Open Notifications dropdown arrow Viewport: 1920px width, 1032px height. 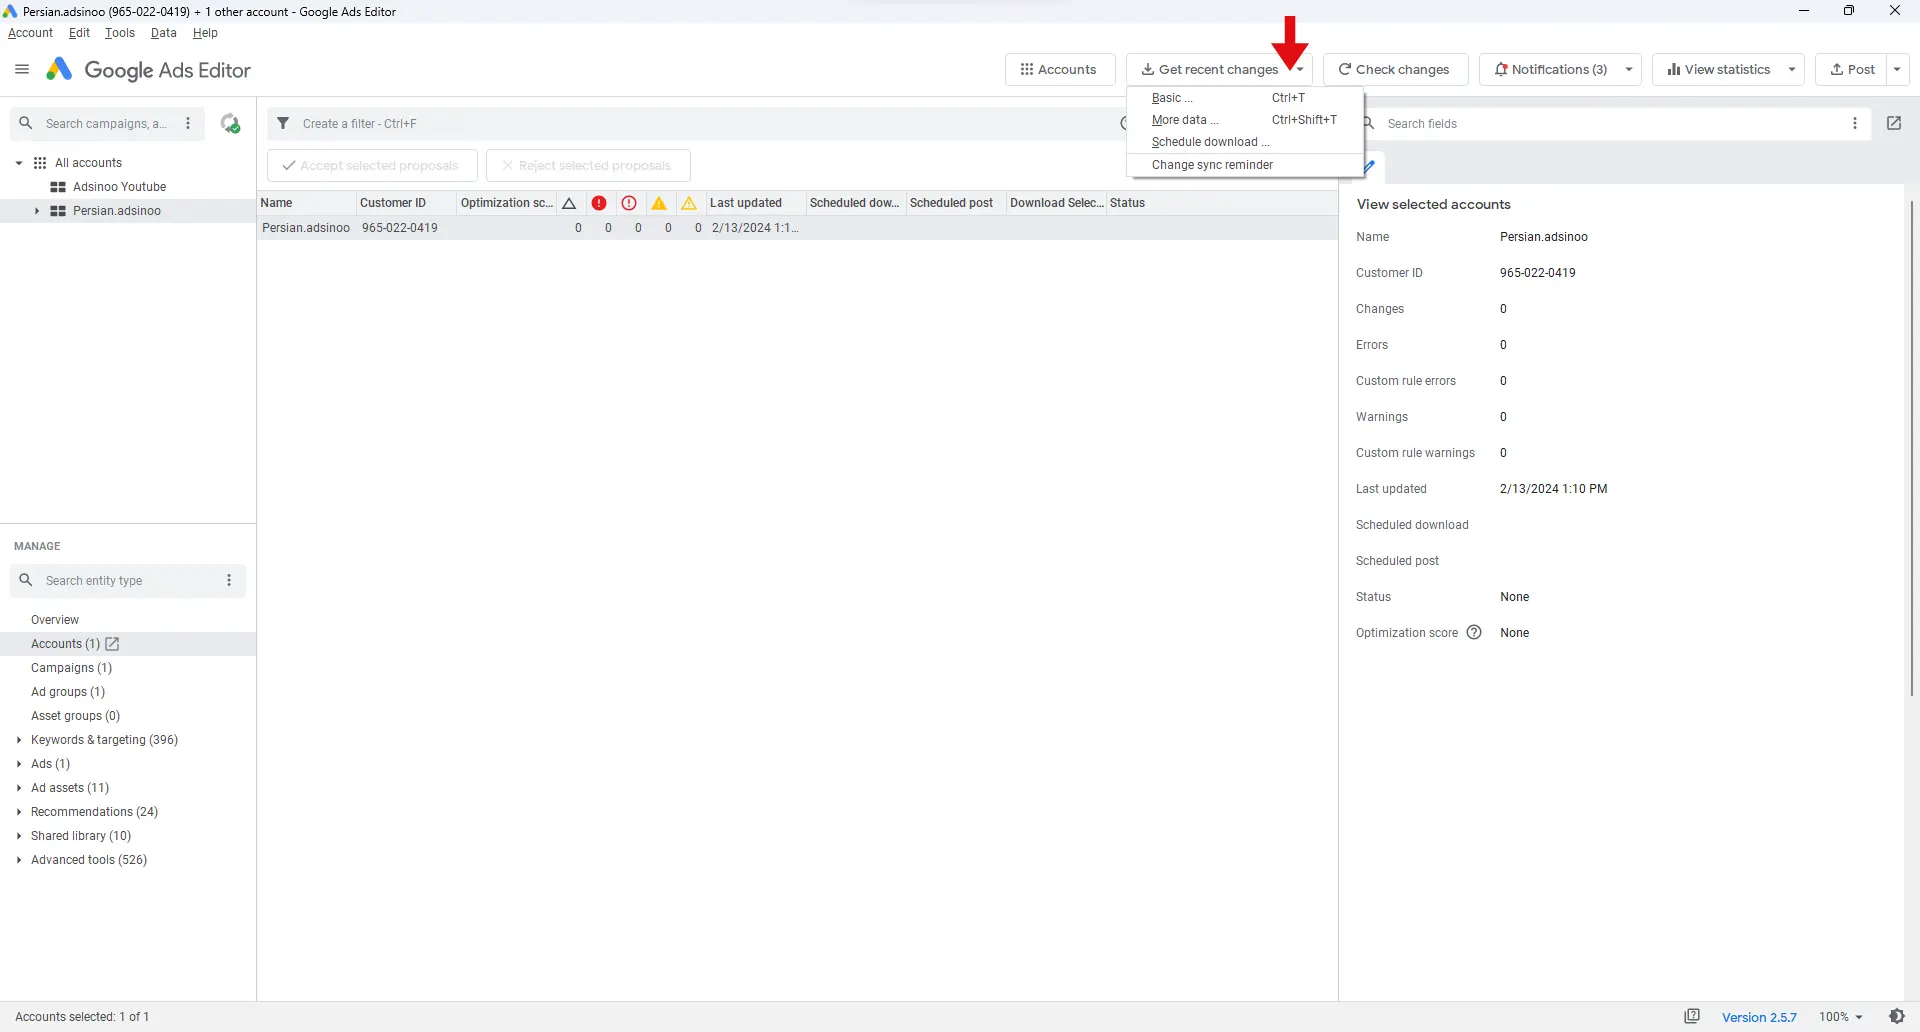pos(1629,70)
